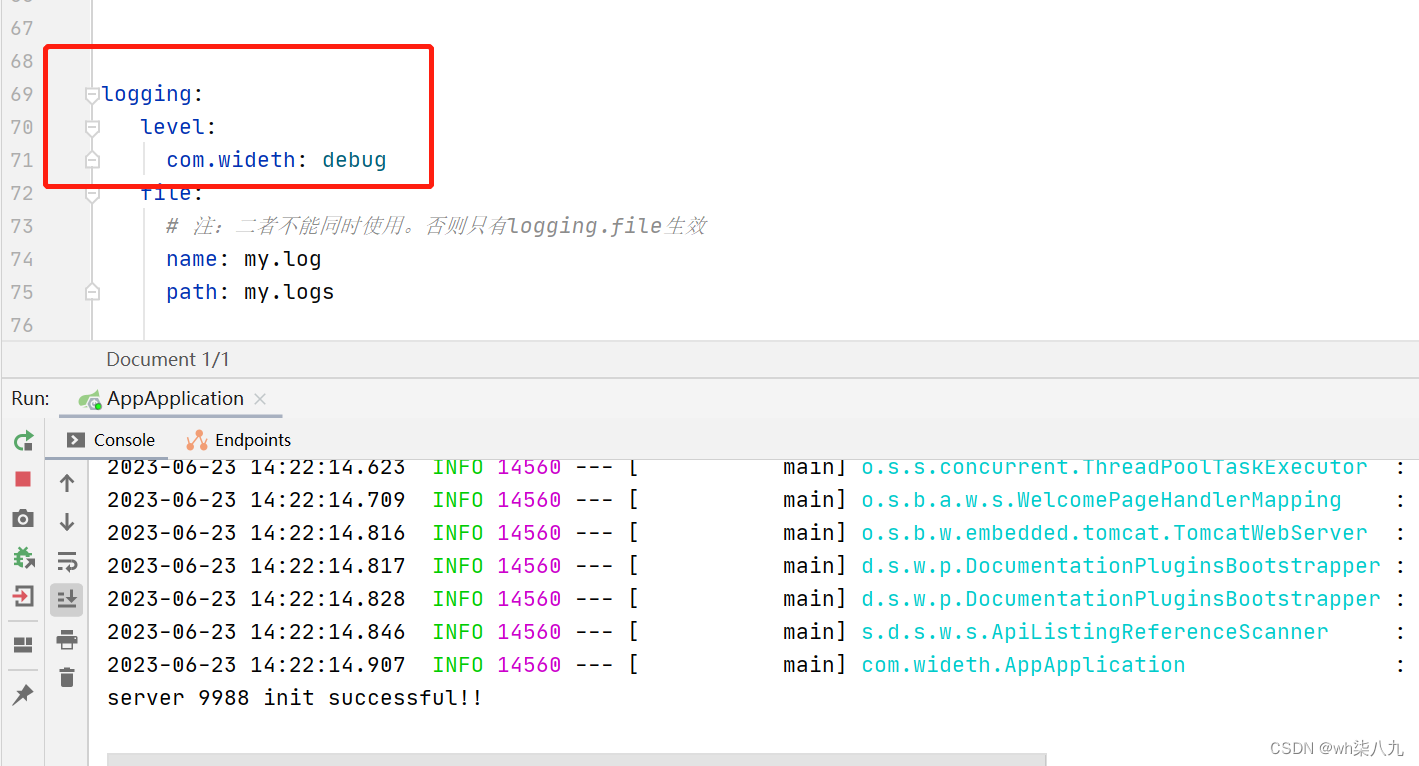The height and width of the screenshot is (766, 1419).
Task: Click DocumentationPluginsBootstrapper on the 14:22:14.828 line
Action: [1121, 599]
